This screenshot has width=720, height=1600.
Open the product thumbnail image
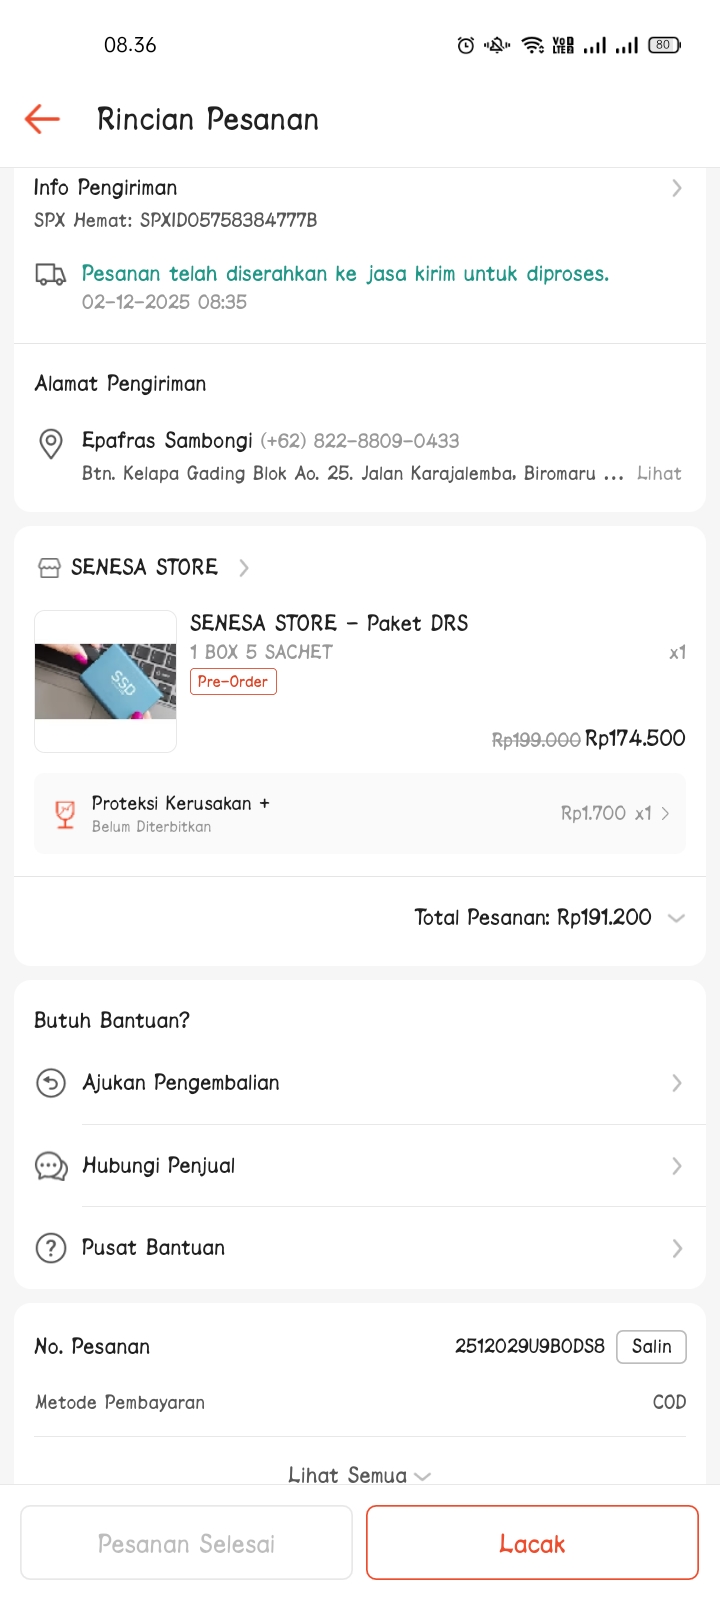point(105,682)
